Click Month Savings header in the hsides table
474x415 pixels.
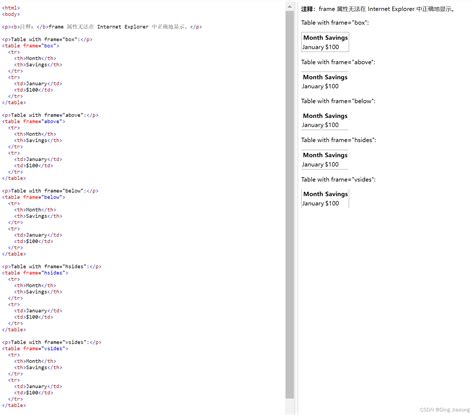(325, 155)
